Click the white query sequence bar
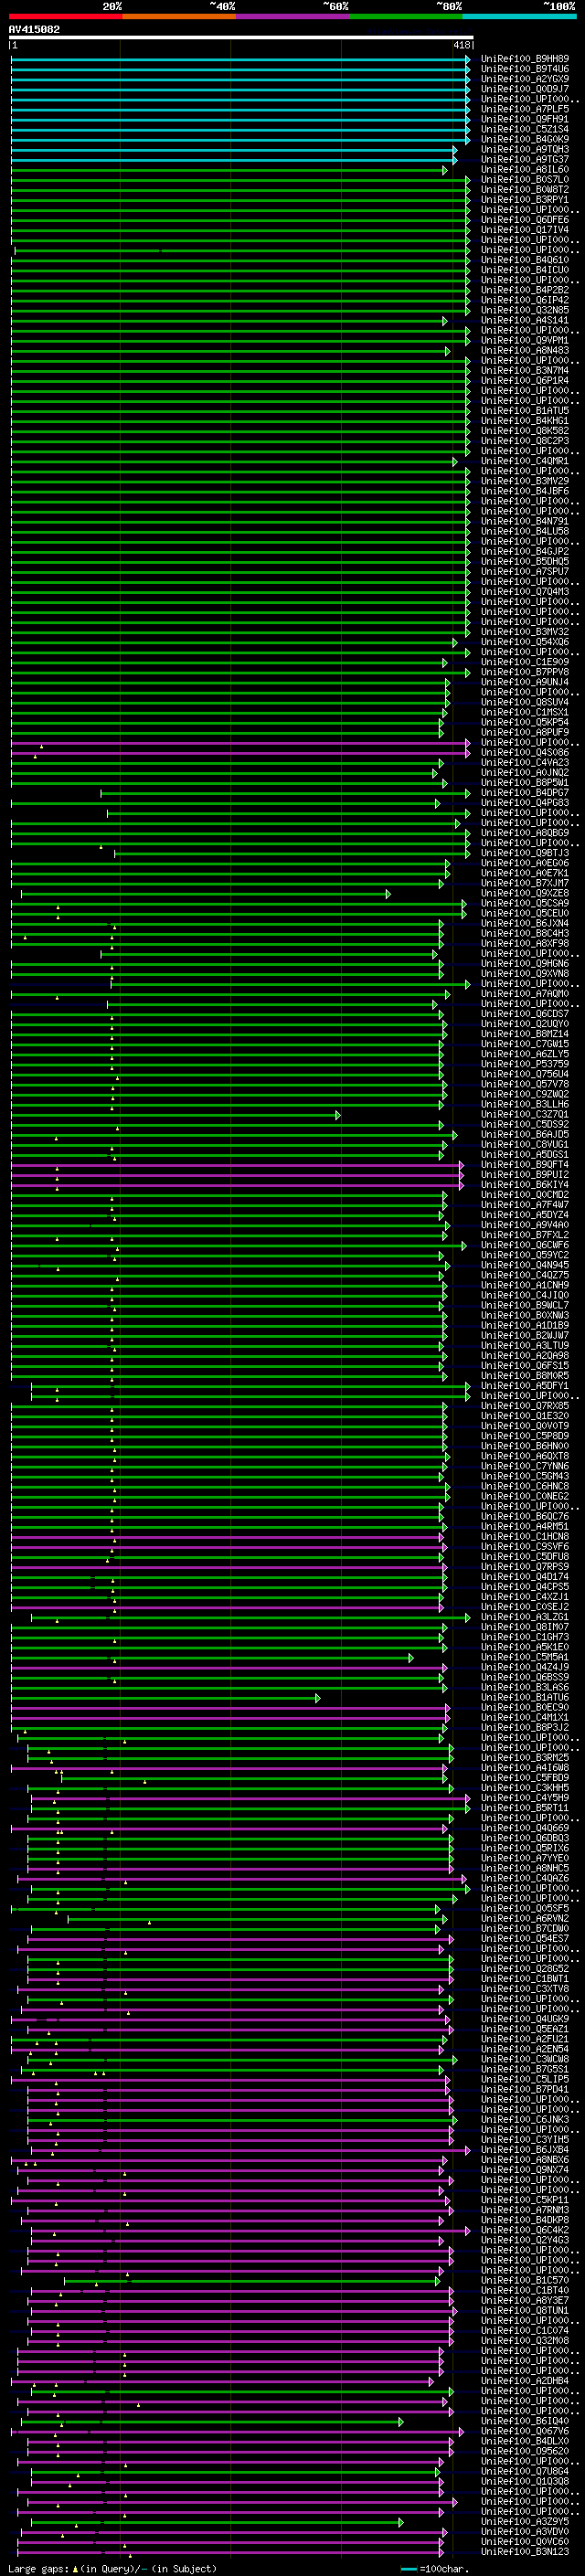585x2576 pixels. (241, 38)
